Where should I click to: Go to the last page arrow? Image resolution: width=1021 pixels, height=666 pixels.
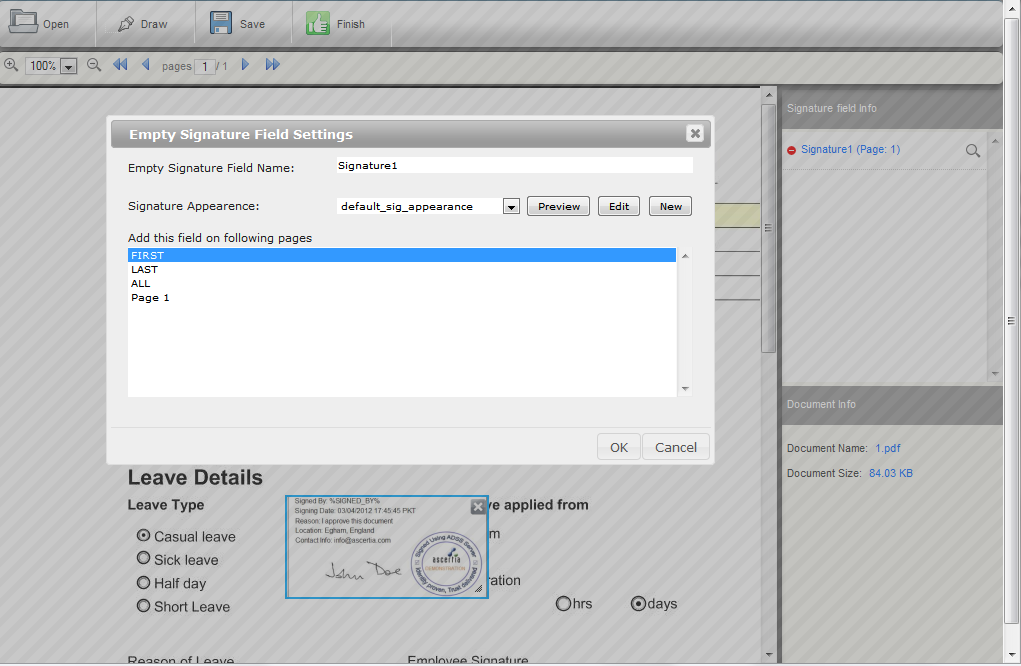[x=272, y=65]
